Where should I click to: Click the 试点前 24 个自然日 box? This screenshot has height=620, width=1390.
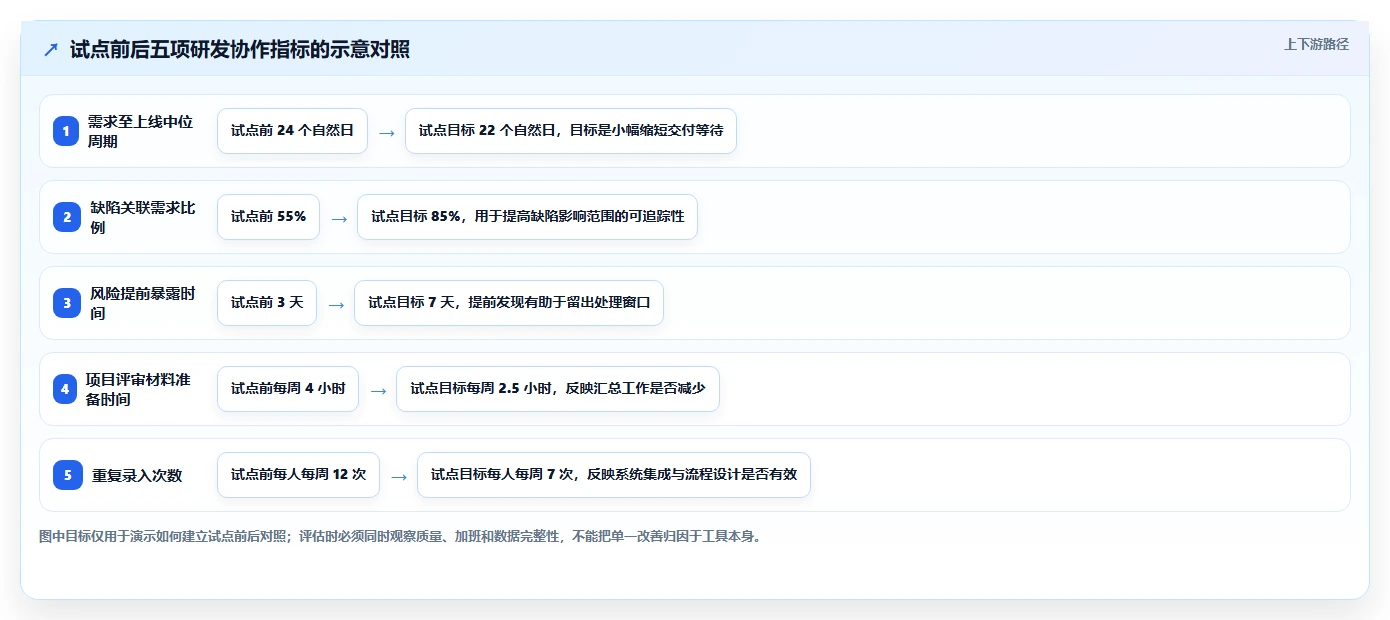(x=292, y=131)
